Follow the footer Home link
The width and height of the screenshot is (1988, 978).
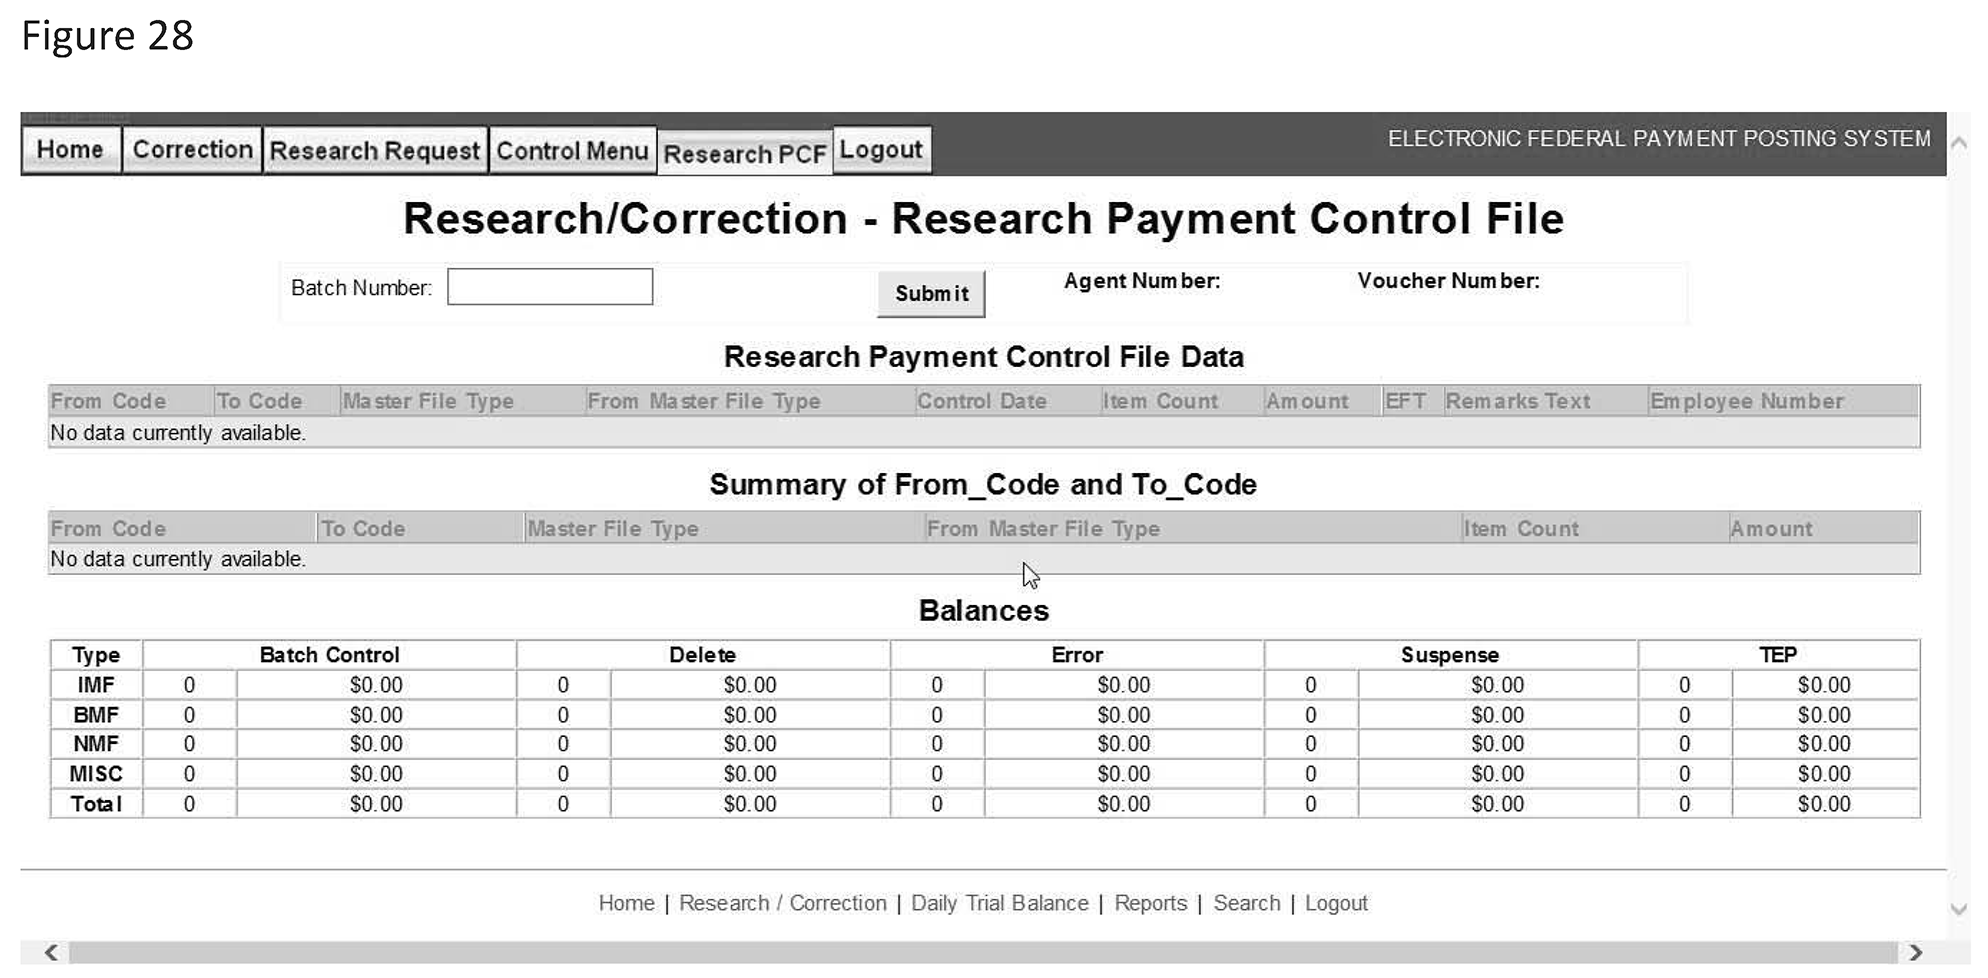(626, 903)
